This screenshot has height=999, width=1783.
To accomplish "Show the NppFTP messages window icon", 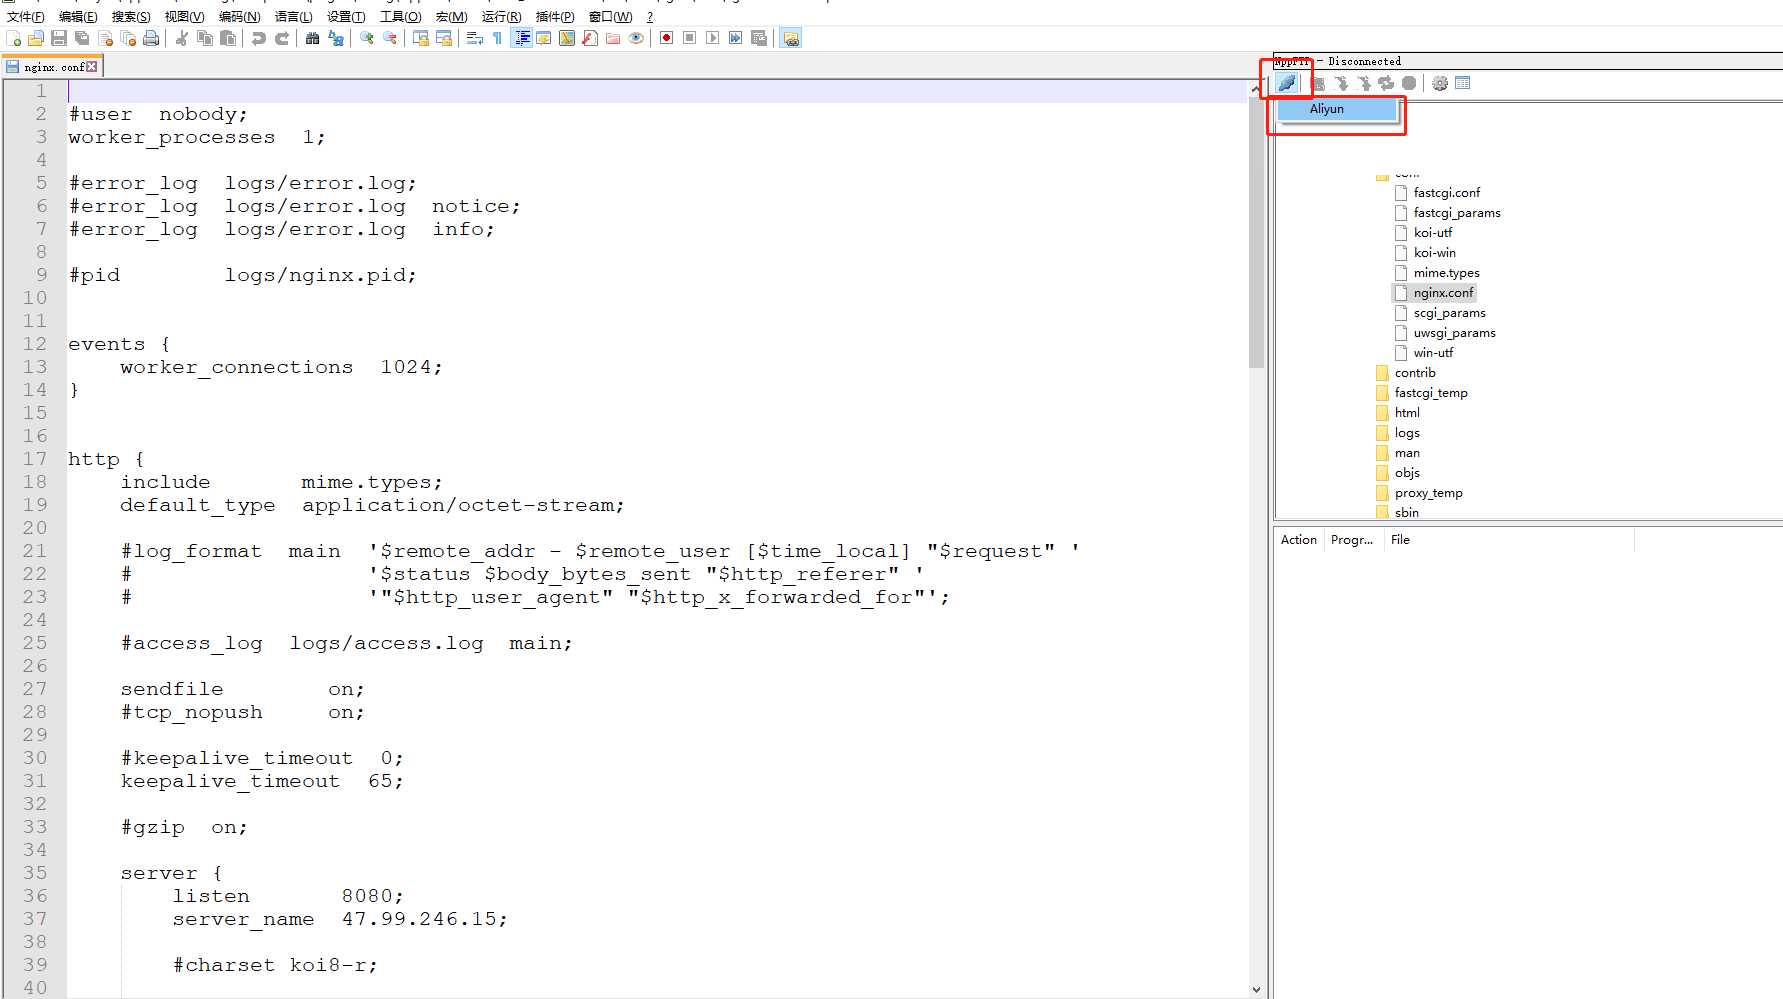I will [1463, 83].
